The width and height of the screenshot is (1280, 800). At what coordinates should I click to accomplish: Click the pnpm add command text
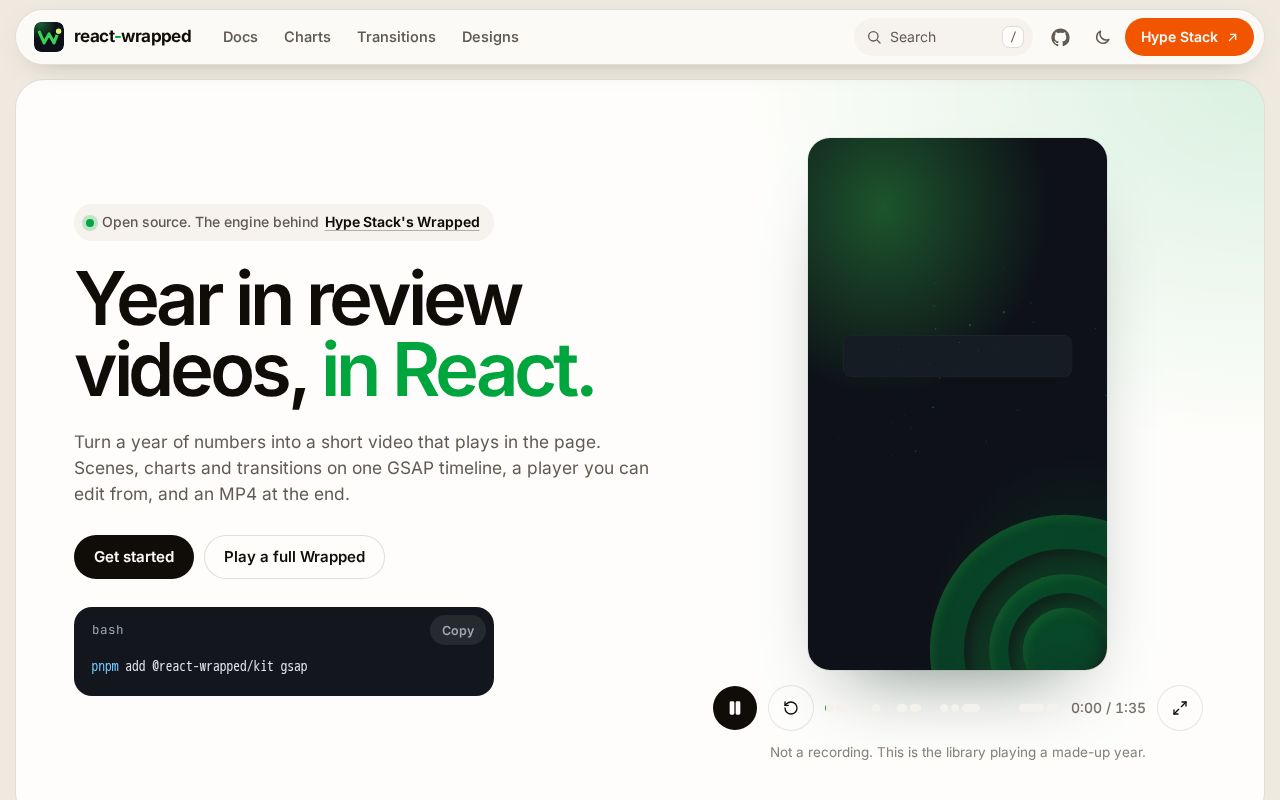199,666
